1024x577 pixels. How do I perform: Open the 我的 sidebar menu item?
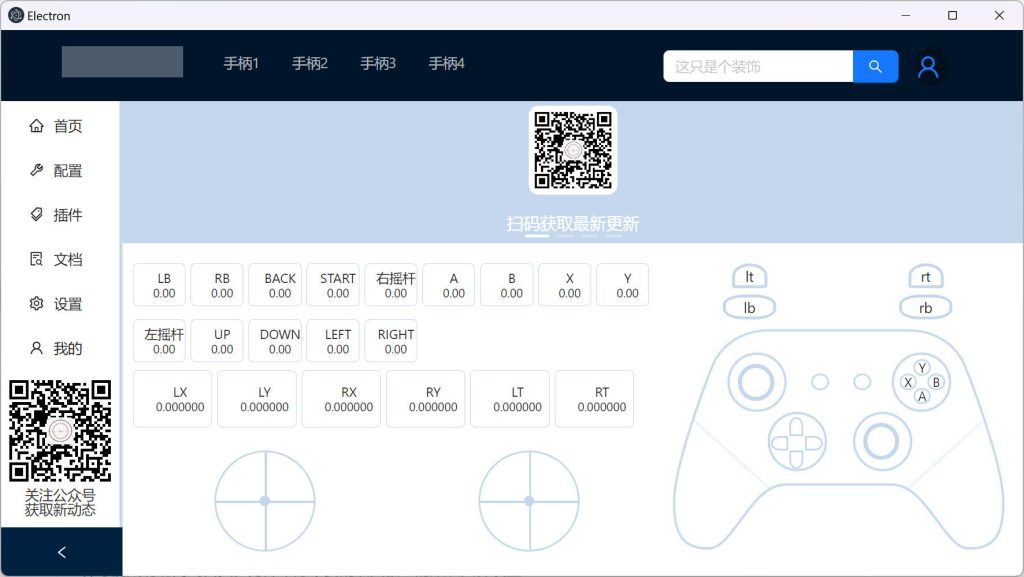pos(60,348)
